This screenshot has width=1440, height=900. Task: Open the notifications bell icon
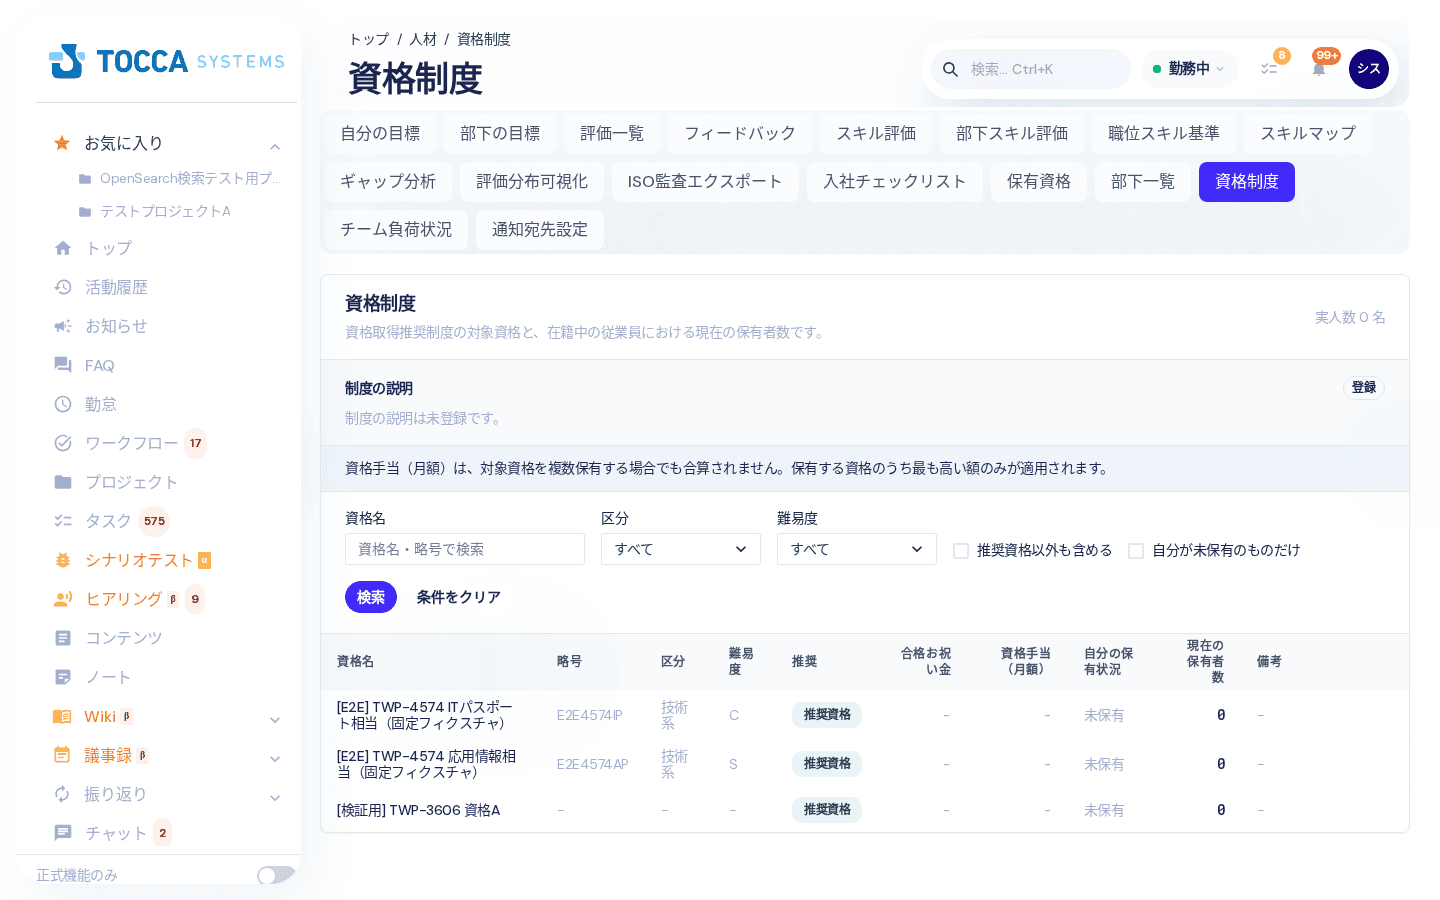point(1319,69)
